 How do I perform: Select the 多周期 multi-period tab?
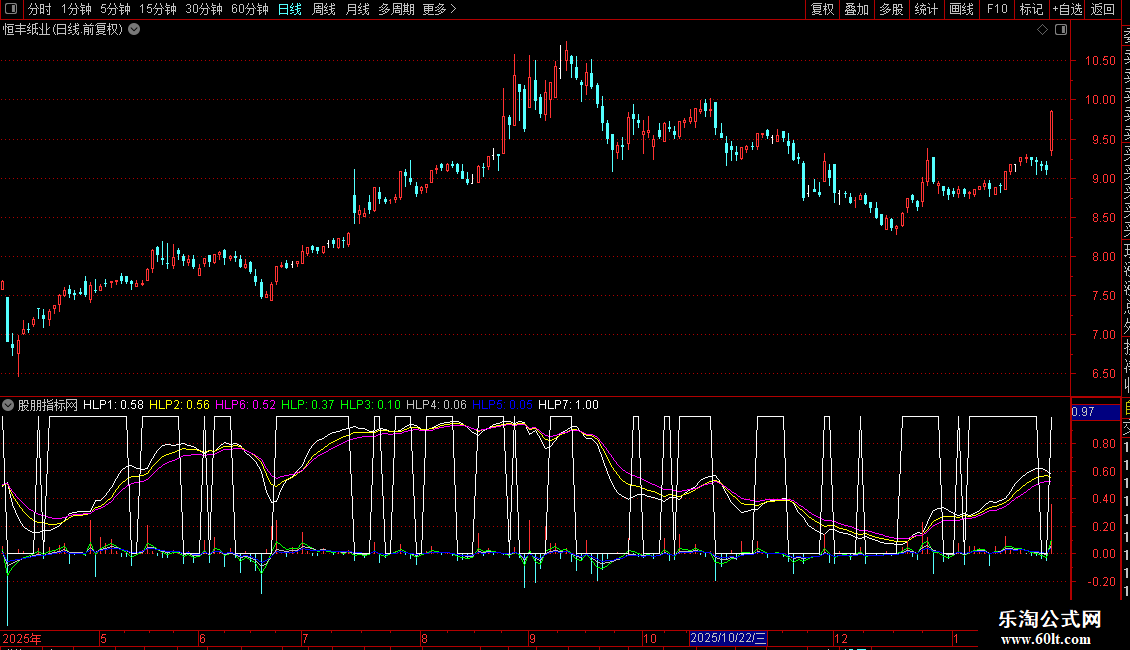[x=396, y=9]
